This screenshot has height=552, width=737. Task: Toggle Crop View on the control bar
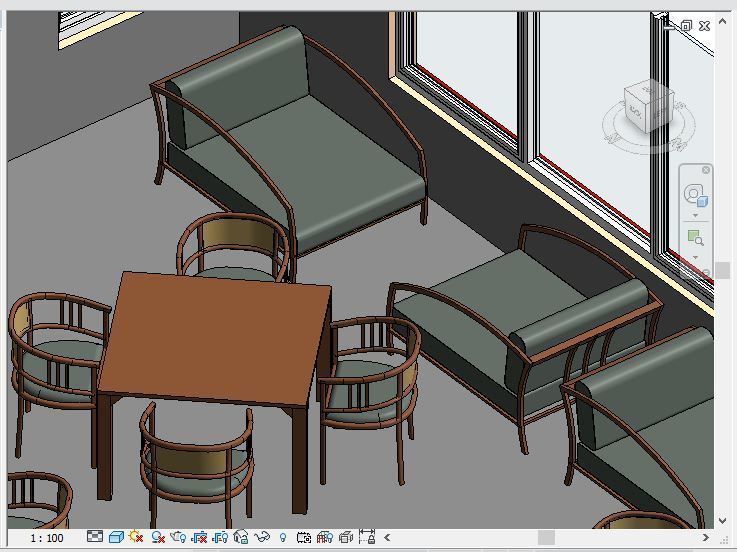point(199,537)
